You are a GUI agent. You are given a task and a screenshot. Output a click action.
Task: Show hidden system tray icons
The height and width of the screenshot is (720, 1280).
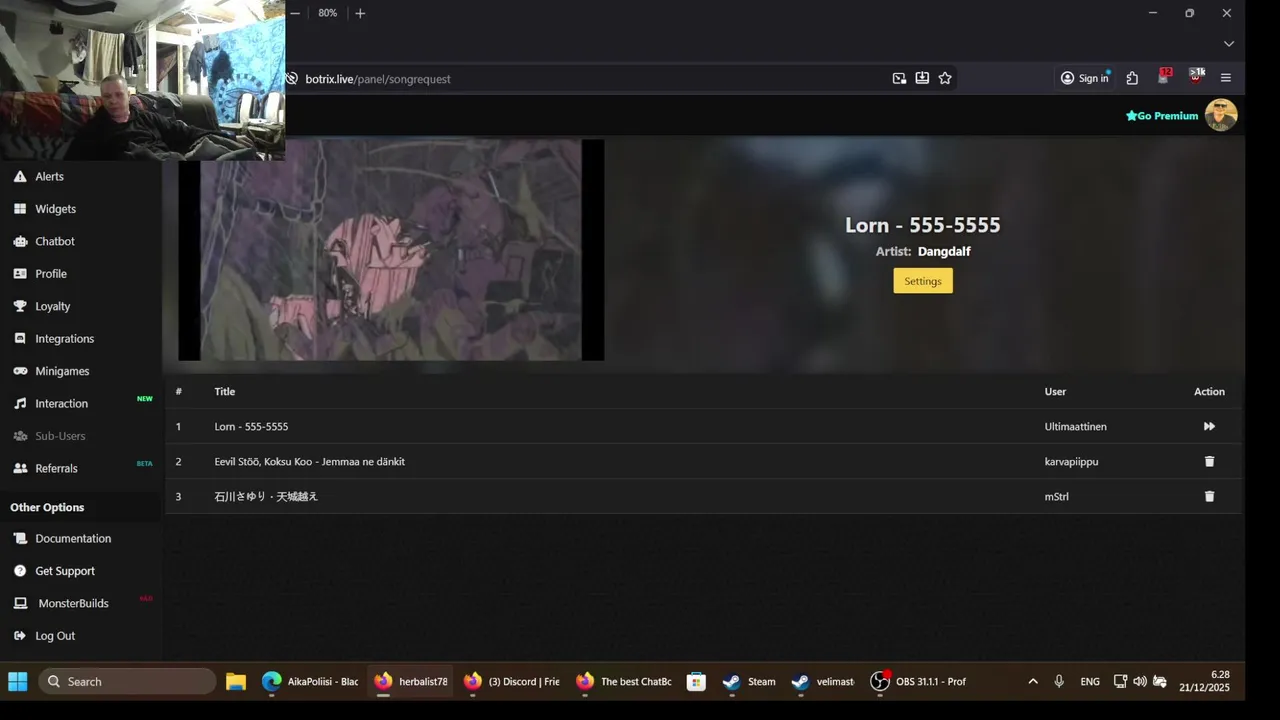[1033, 682]
